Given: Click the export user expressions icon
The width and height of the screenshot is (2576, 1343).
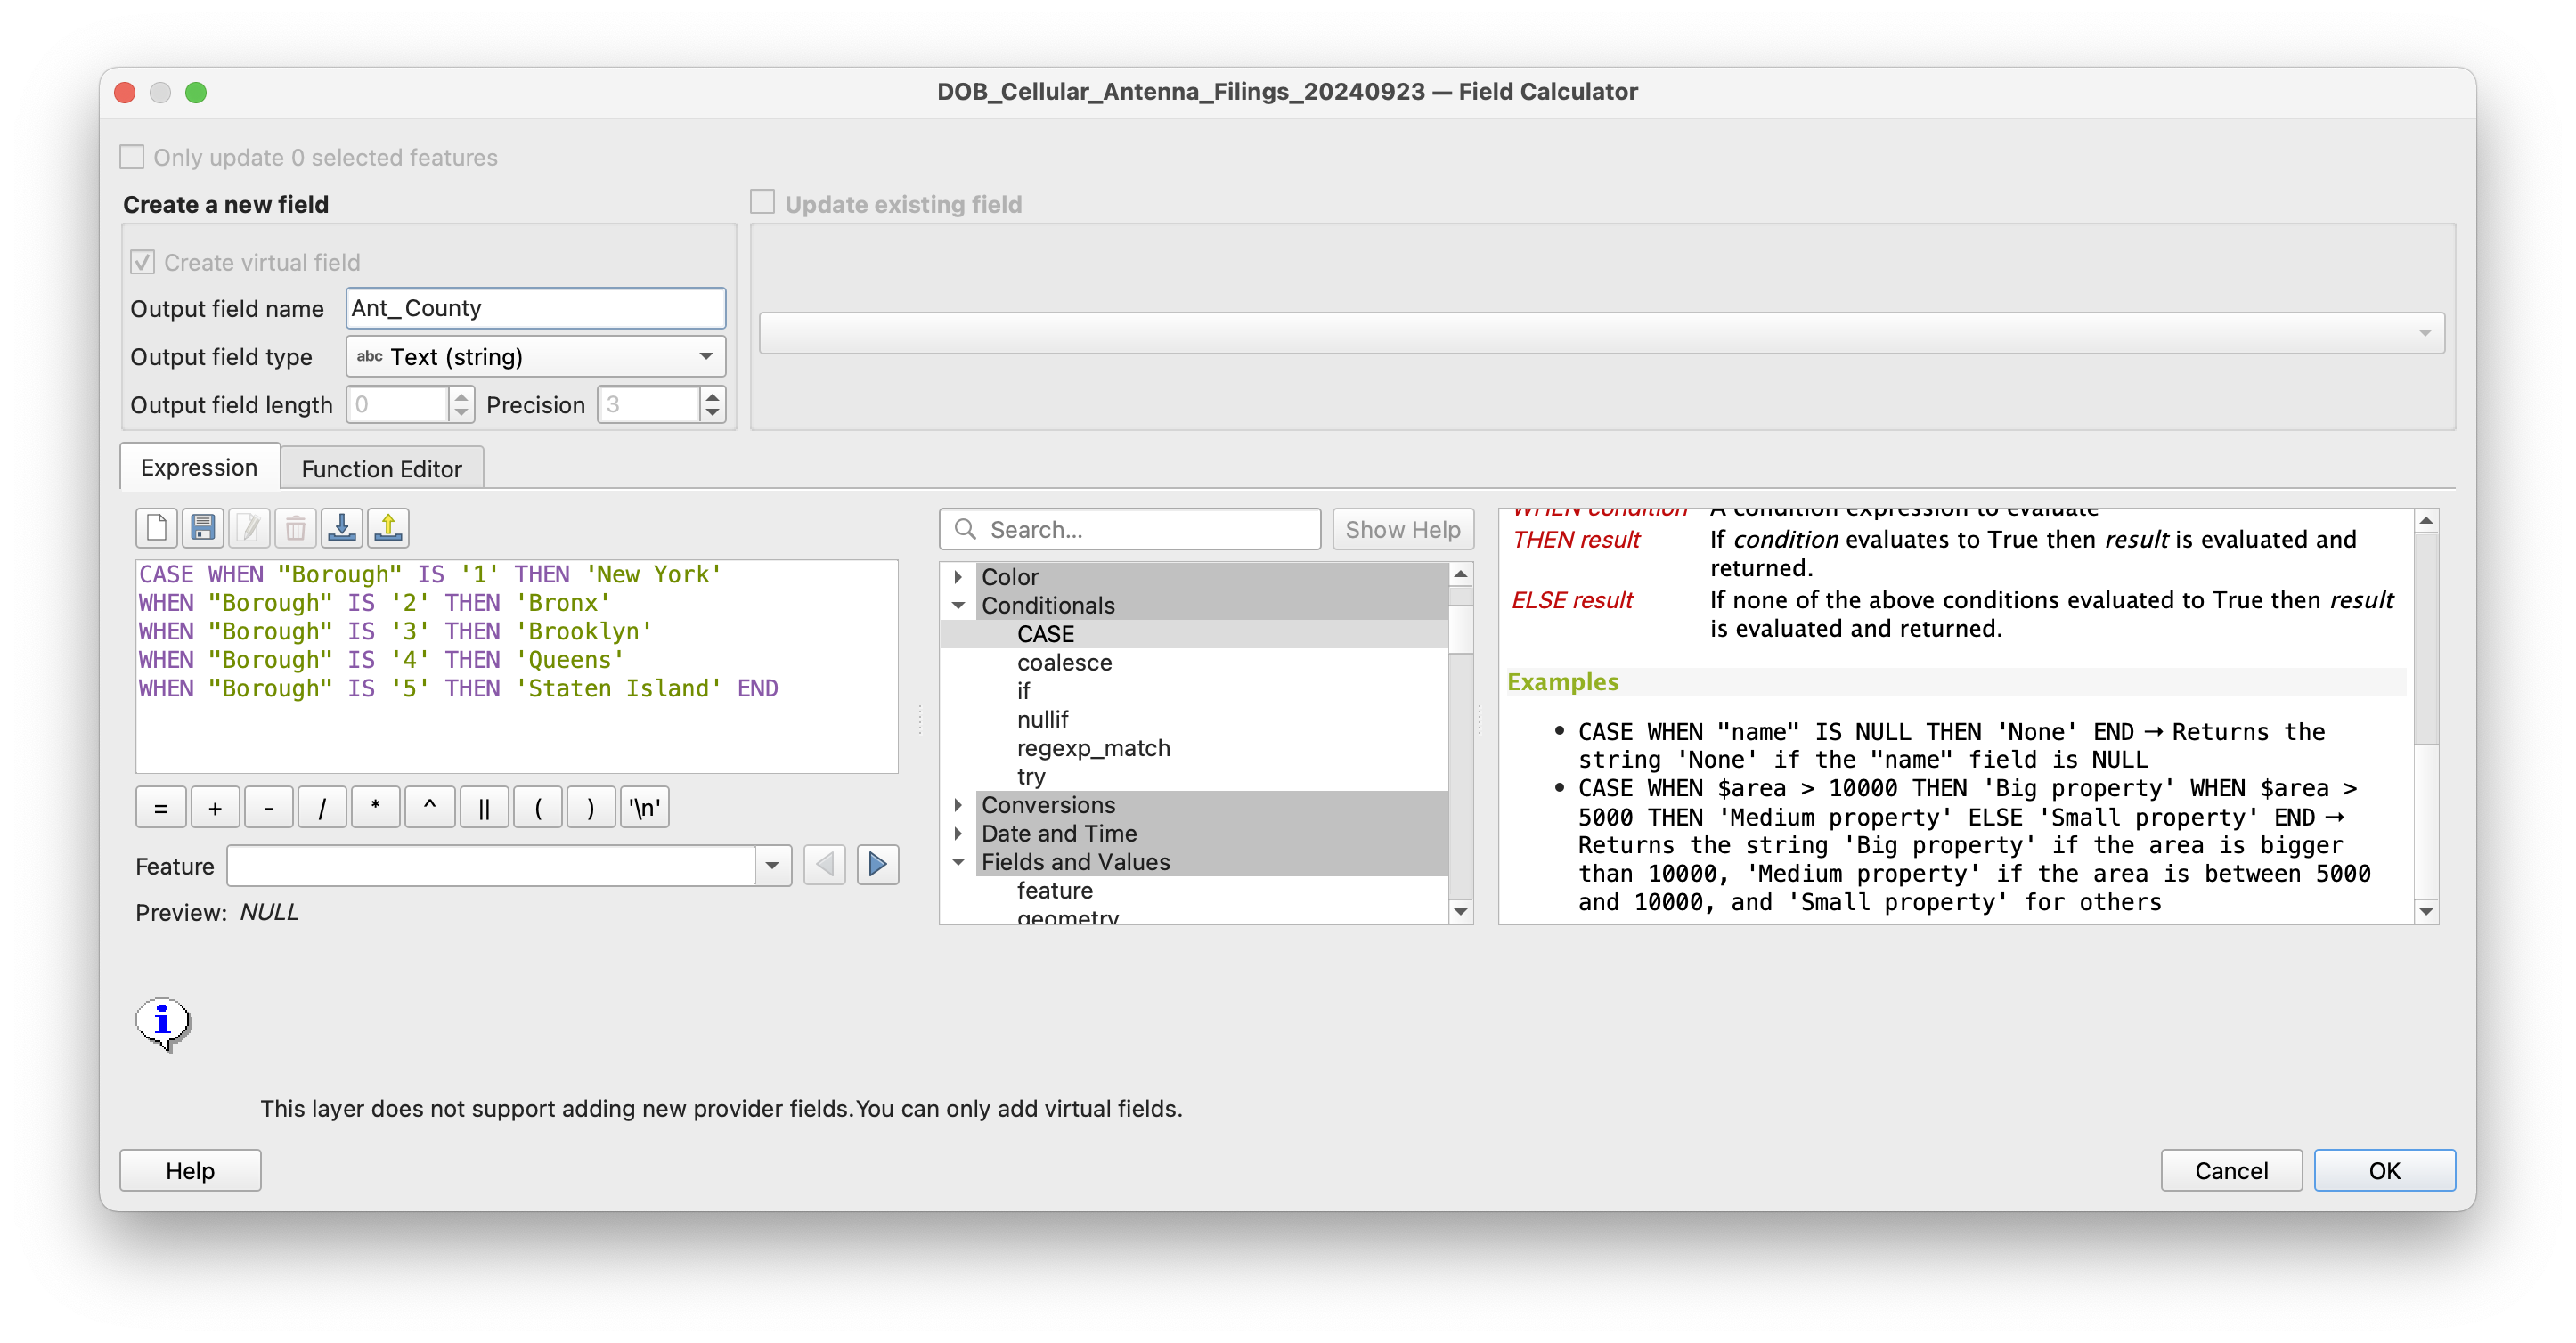Looking at the screenshot, I should [x=388, y=527].
